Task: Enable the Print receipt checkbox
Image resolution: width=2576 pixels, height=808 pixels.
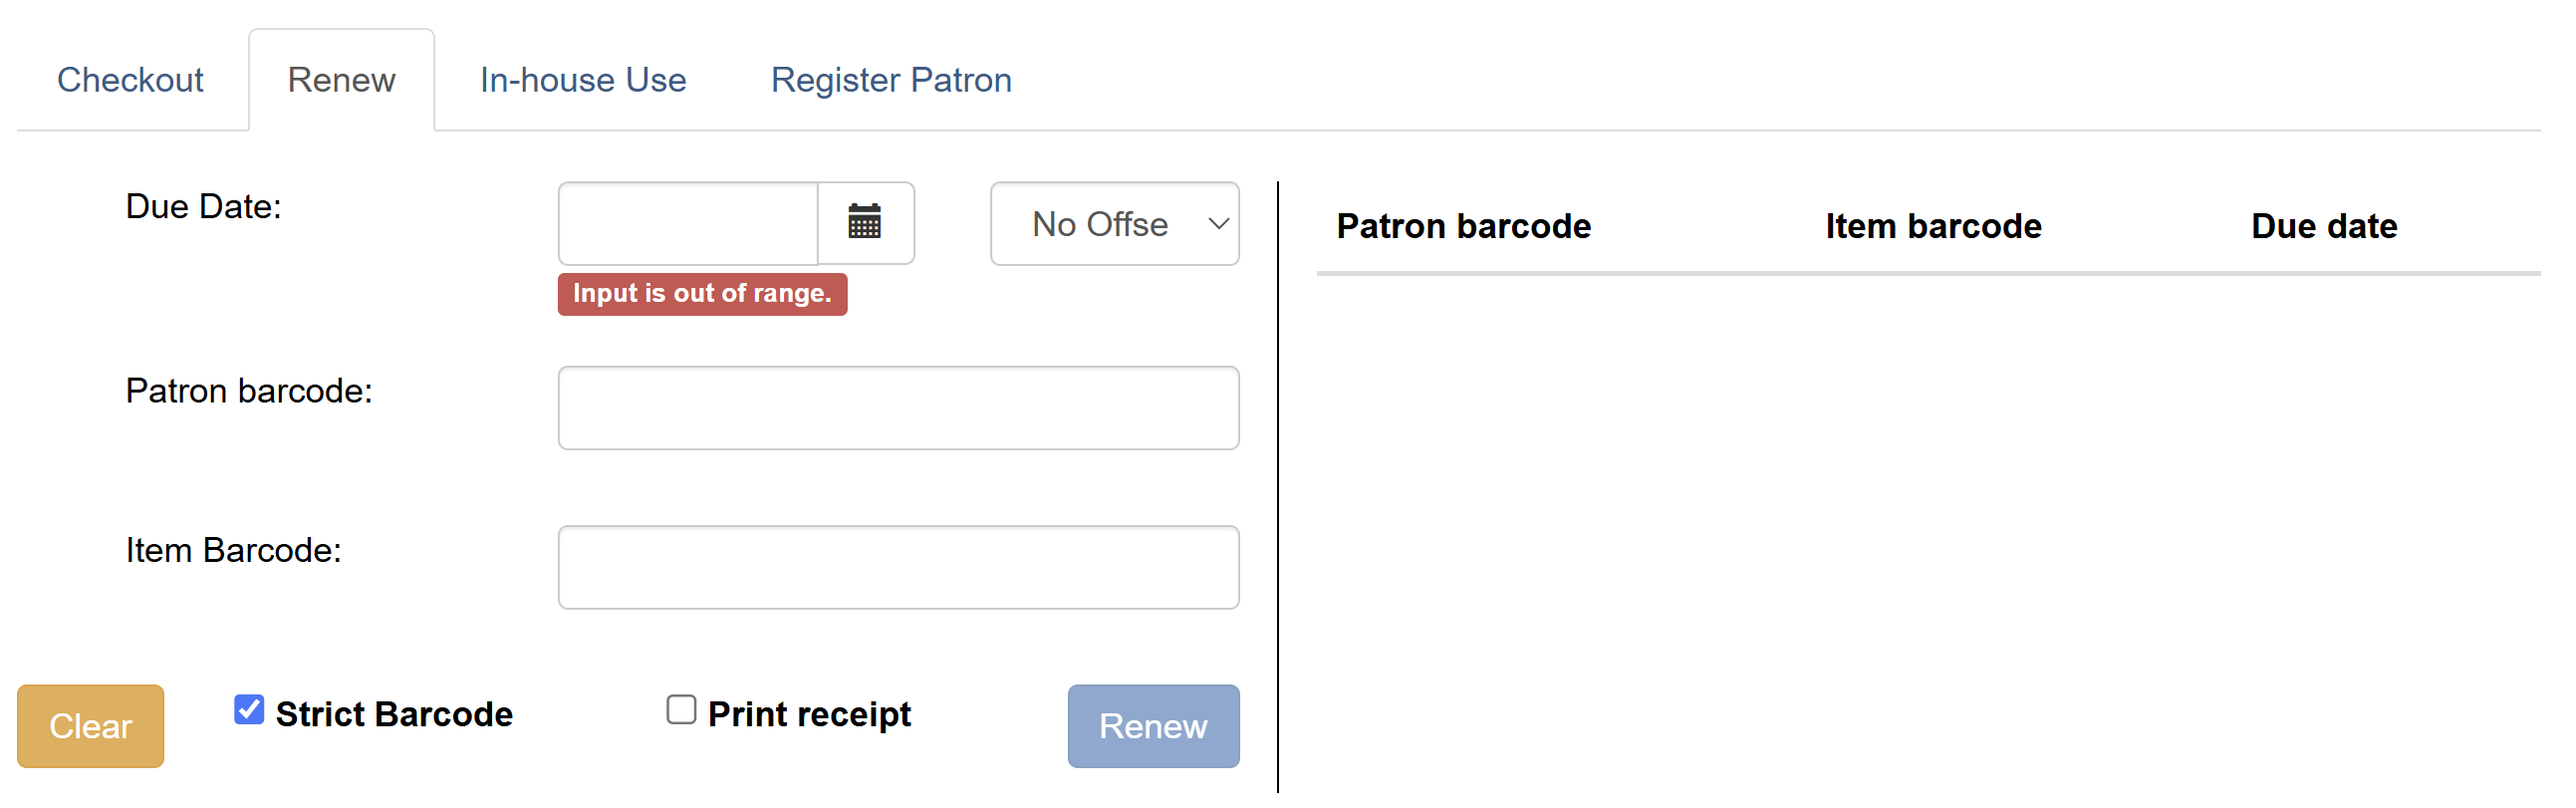Action: [x=681, y=709]
